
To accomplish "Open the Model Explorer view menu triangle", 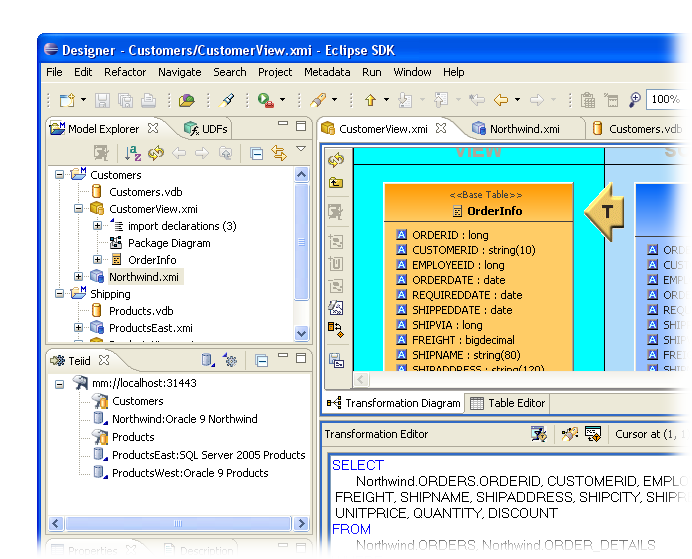I will pos(301,149).
